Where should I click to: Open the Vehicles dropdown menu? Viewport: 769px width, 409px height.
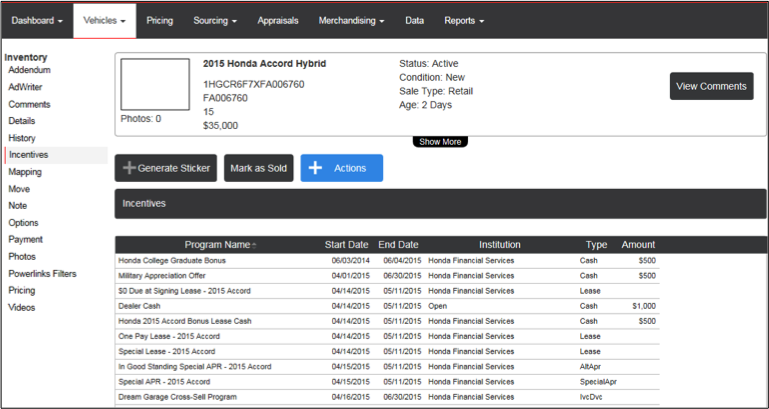104,21
